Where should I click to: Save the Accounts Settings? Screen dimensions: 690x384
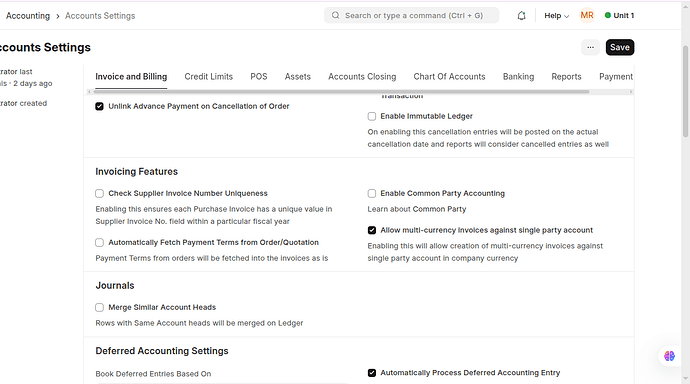(x=620, y=48)
